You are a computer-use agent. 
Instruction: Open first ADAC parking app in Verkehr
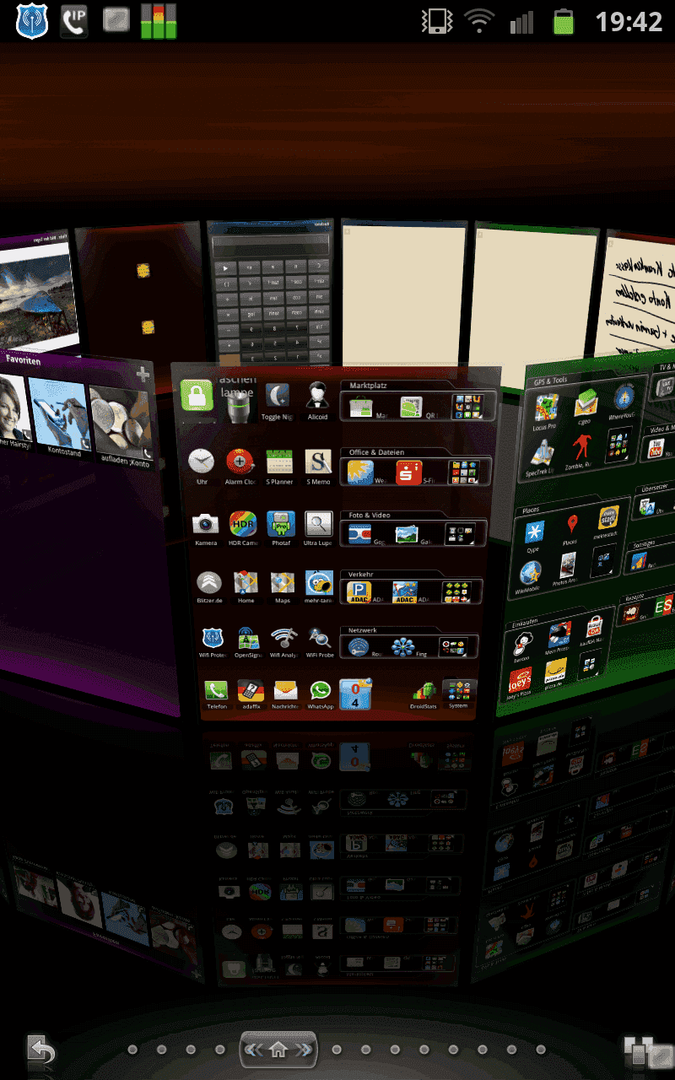click(359, 592)
